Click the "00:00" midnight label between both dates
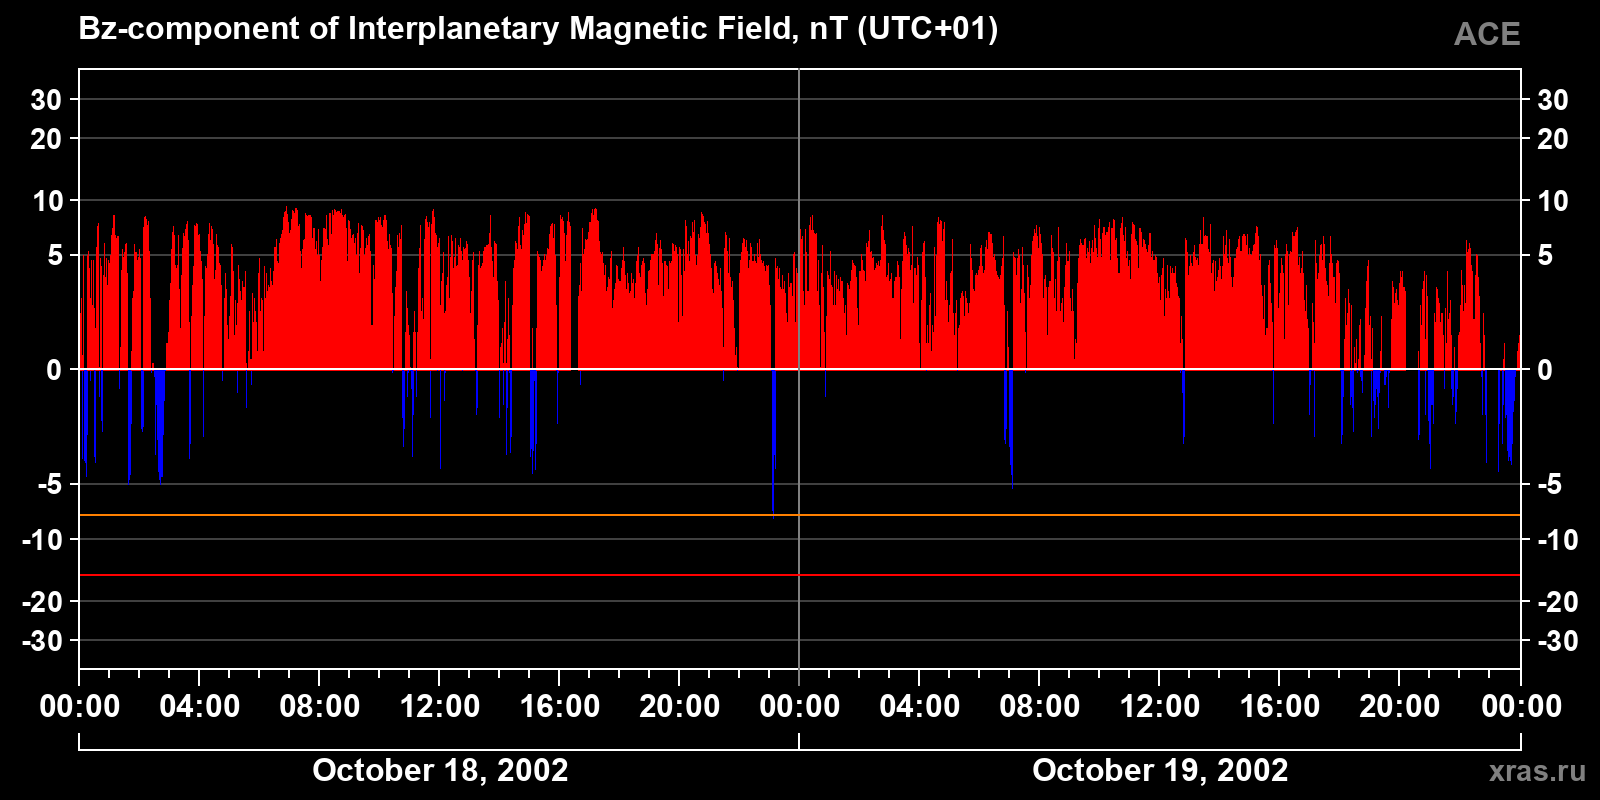The height and width of the screenshot is (800, 1600). (x=800, y=707)
